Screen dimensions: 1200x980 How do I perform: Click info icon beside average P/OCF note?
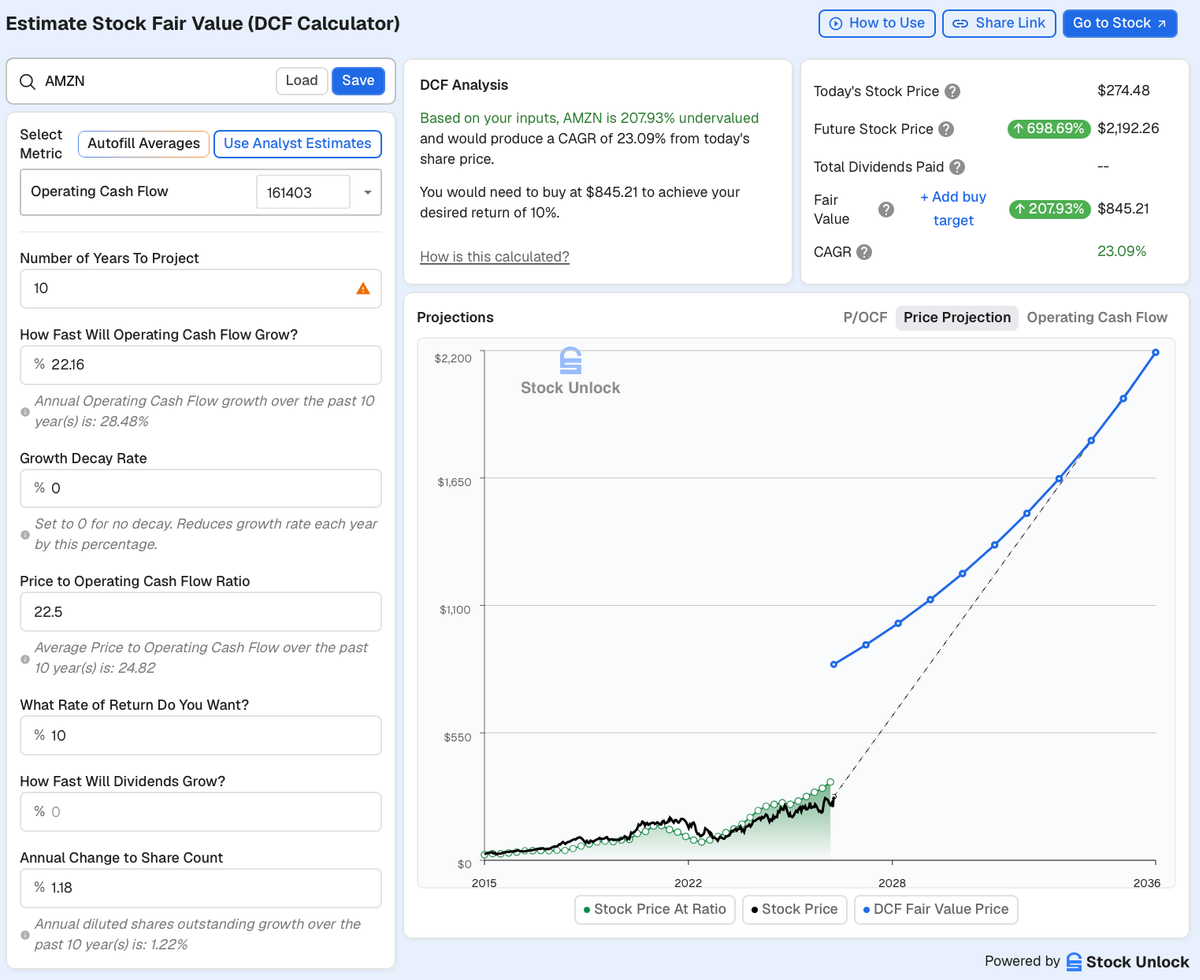25,659
